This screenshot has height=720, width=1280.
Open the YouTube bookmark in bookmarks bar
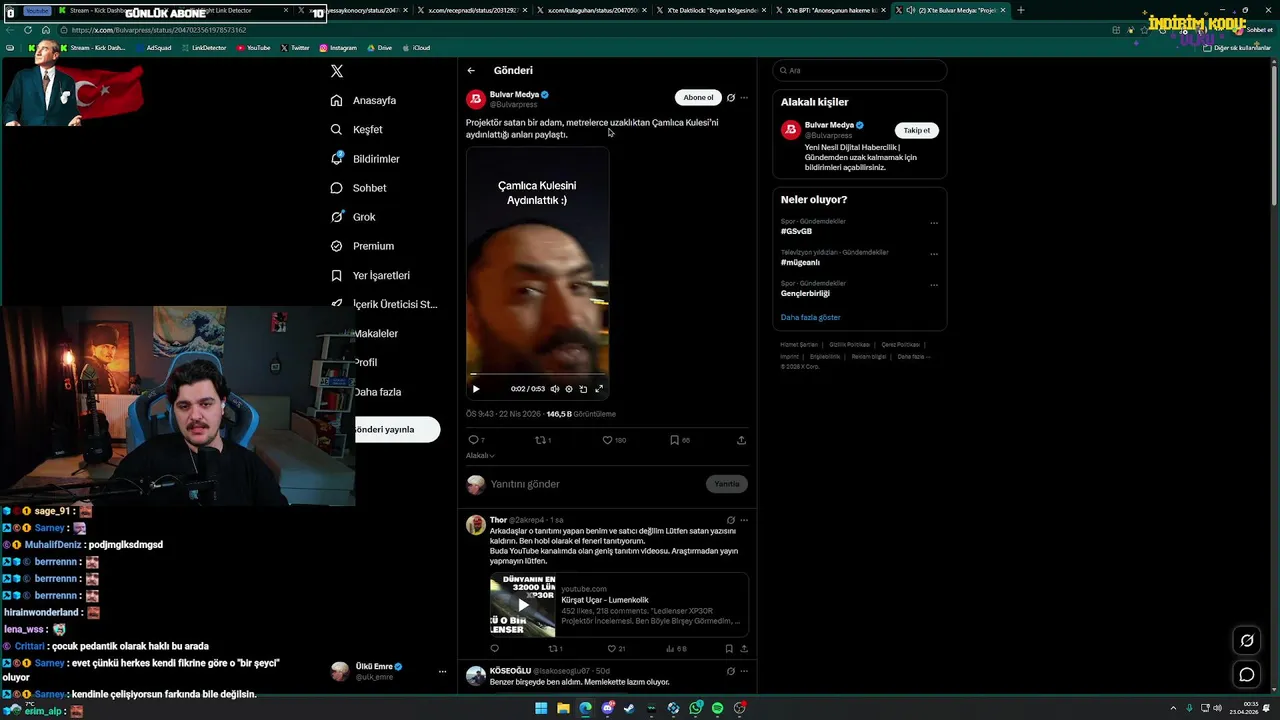coord(253,48)
